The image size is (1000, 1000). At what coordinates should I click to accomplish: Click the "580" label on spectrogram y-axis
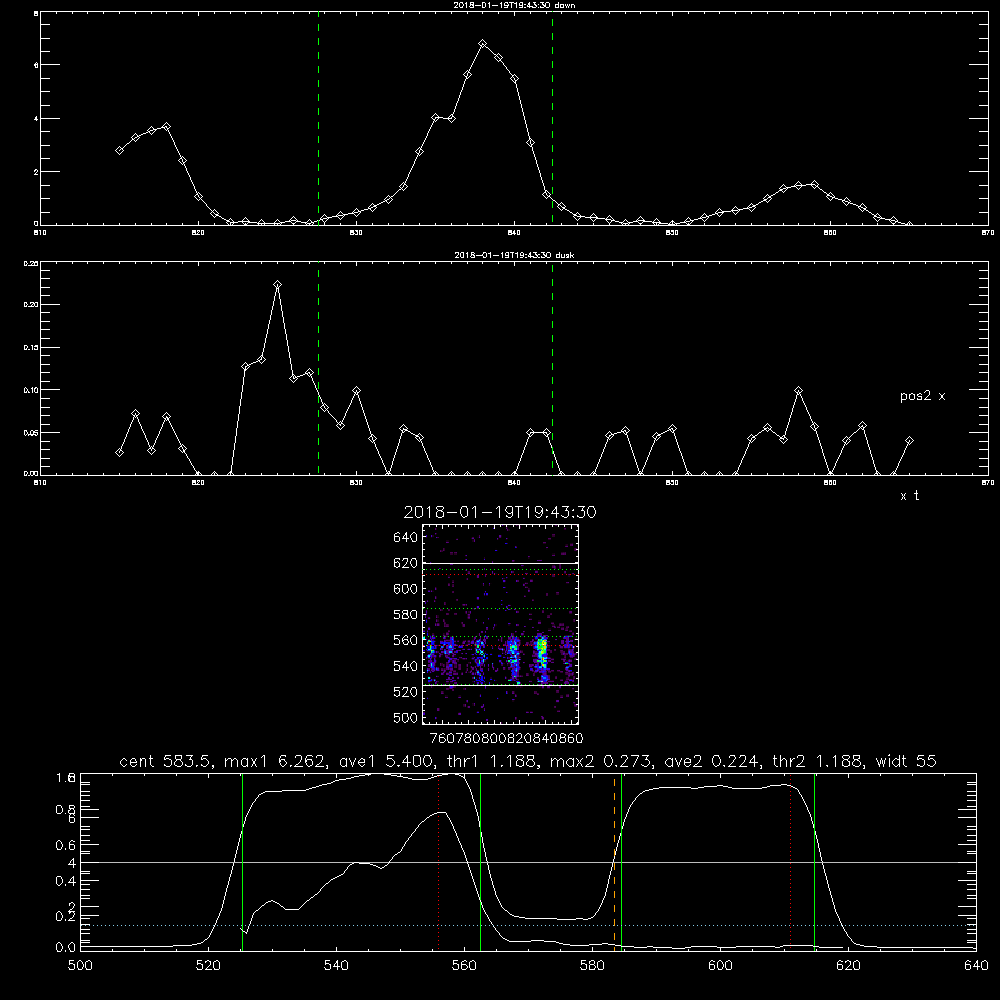pyautogui.click(x=406, y=615)
